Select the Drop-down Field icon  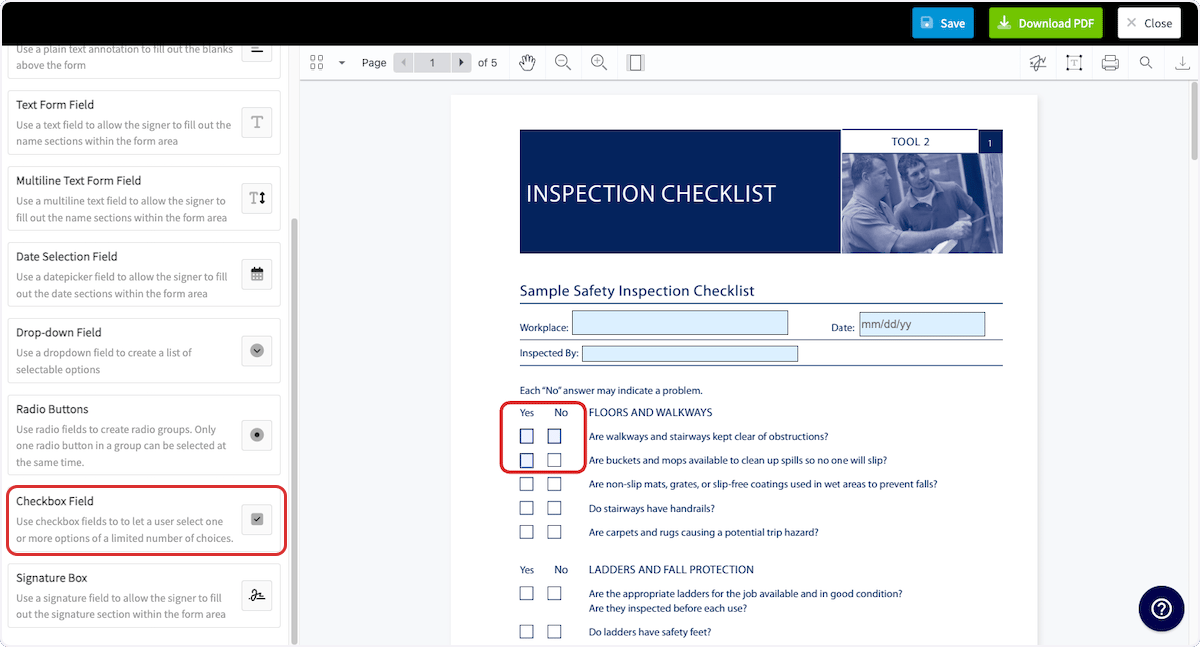pyautogui.click(x=257, y=350)
